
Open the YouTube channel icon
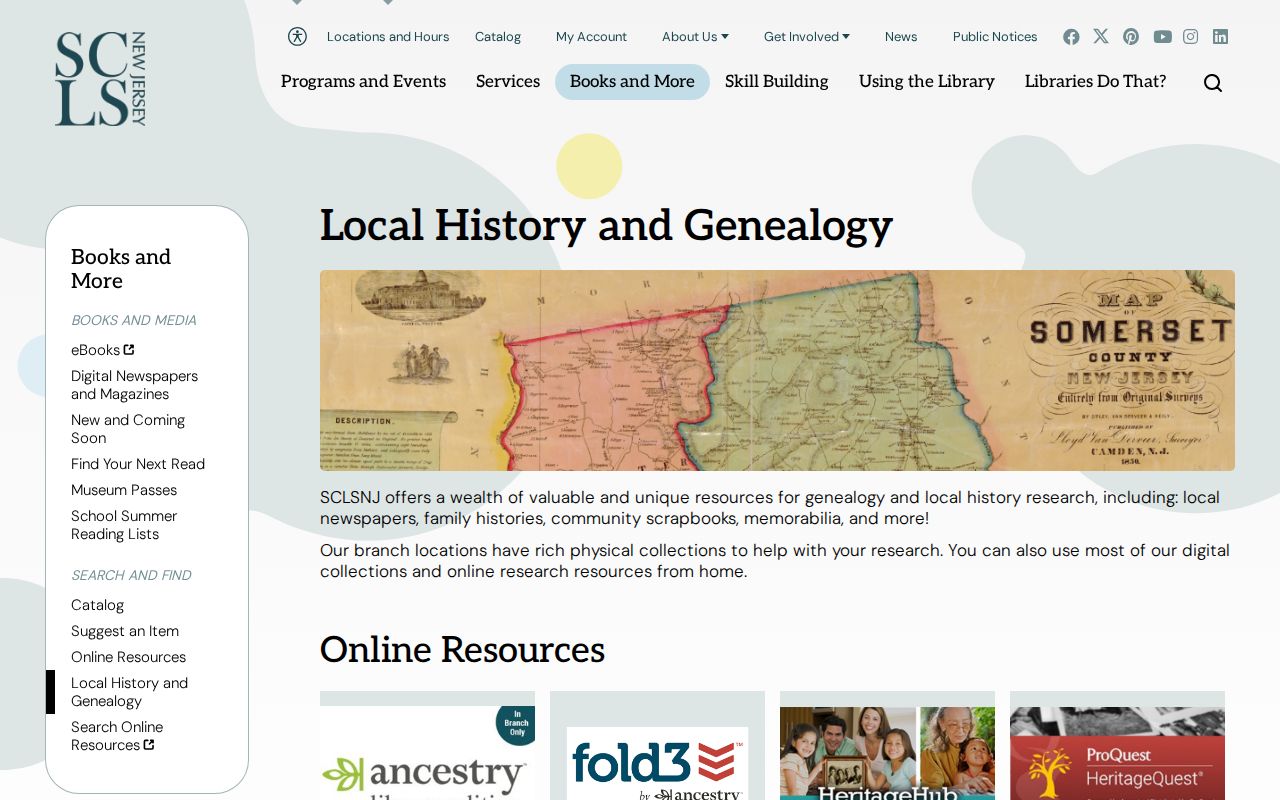[x=1162, y=37]
